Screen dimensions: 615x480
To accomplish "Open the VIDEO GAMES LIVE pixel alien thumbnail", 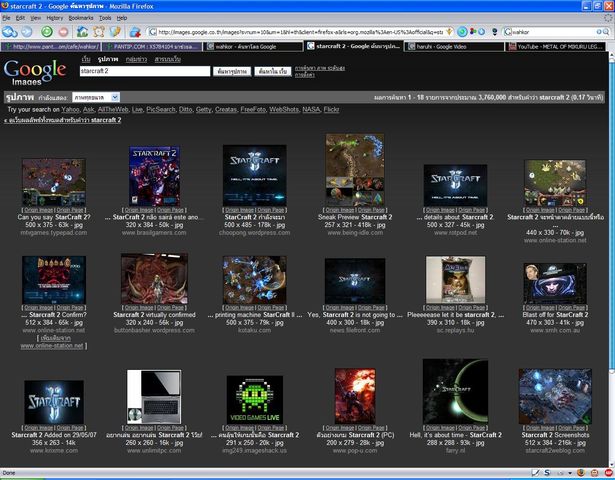I will coord(255,400).
